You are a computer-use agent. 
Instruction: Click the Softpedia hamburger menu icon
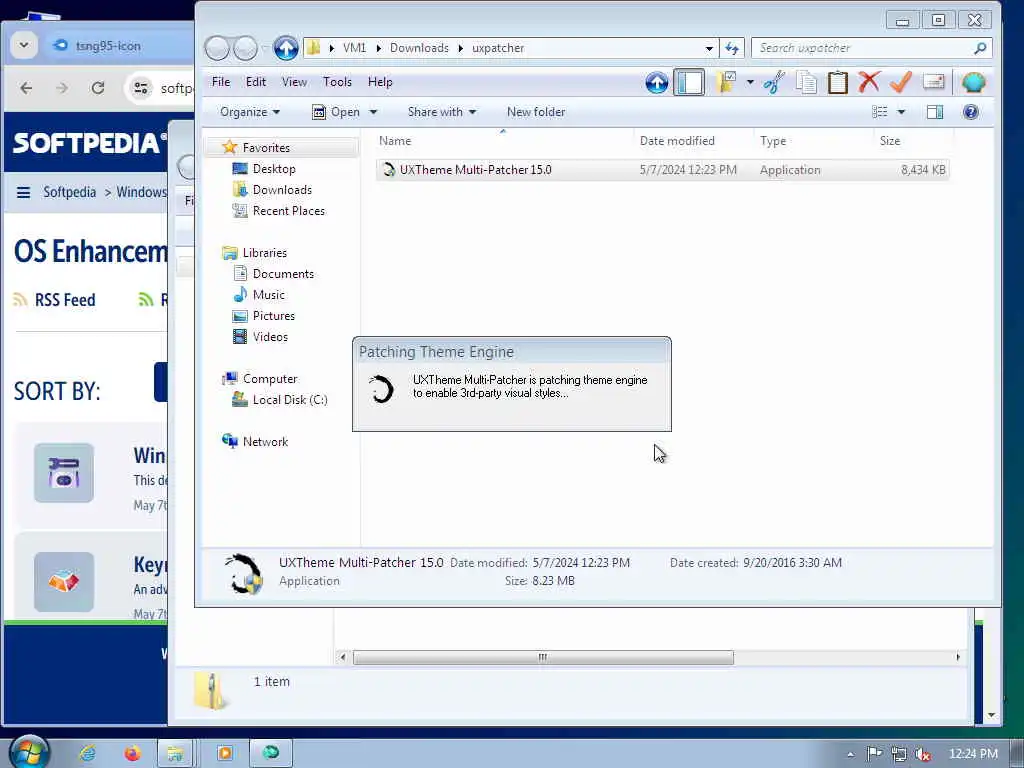point(24,192)
